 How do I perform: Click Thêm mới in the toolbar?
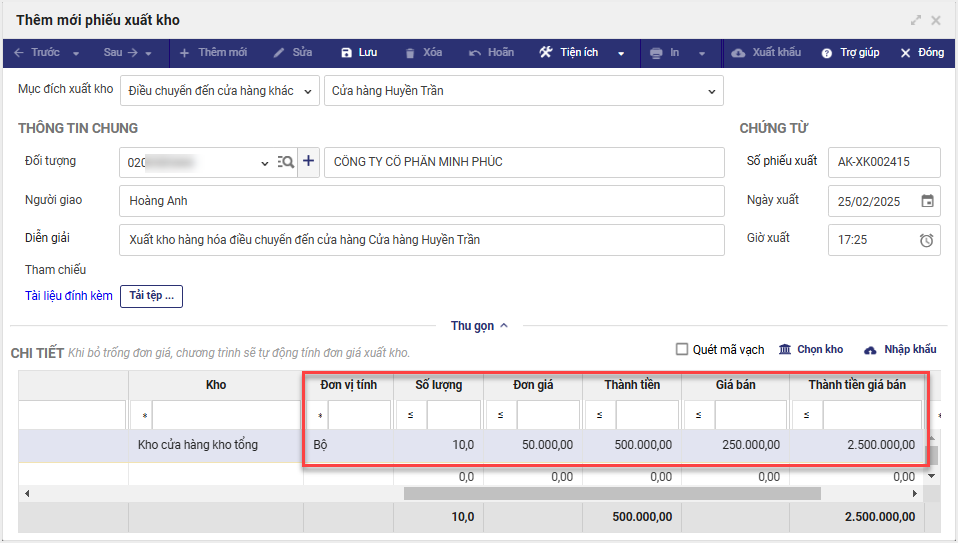213,53
